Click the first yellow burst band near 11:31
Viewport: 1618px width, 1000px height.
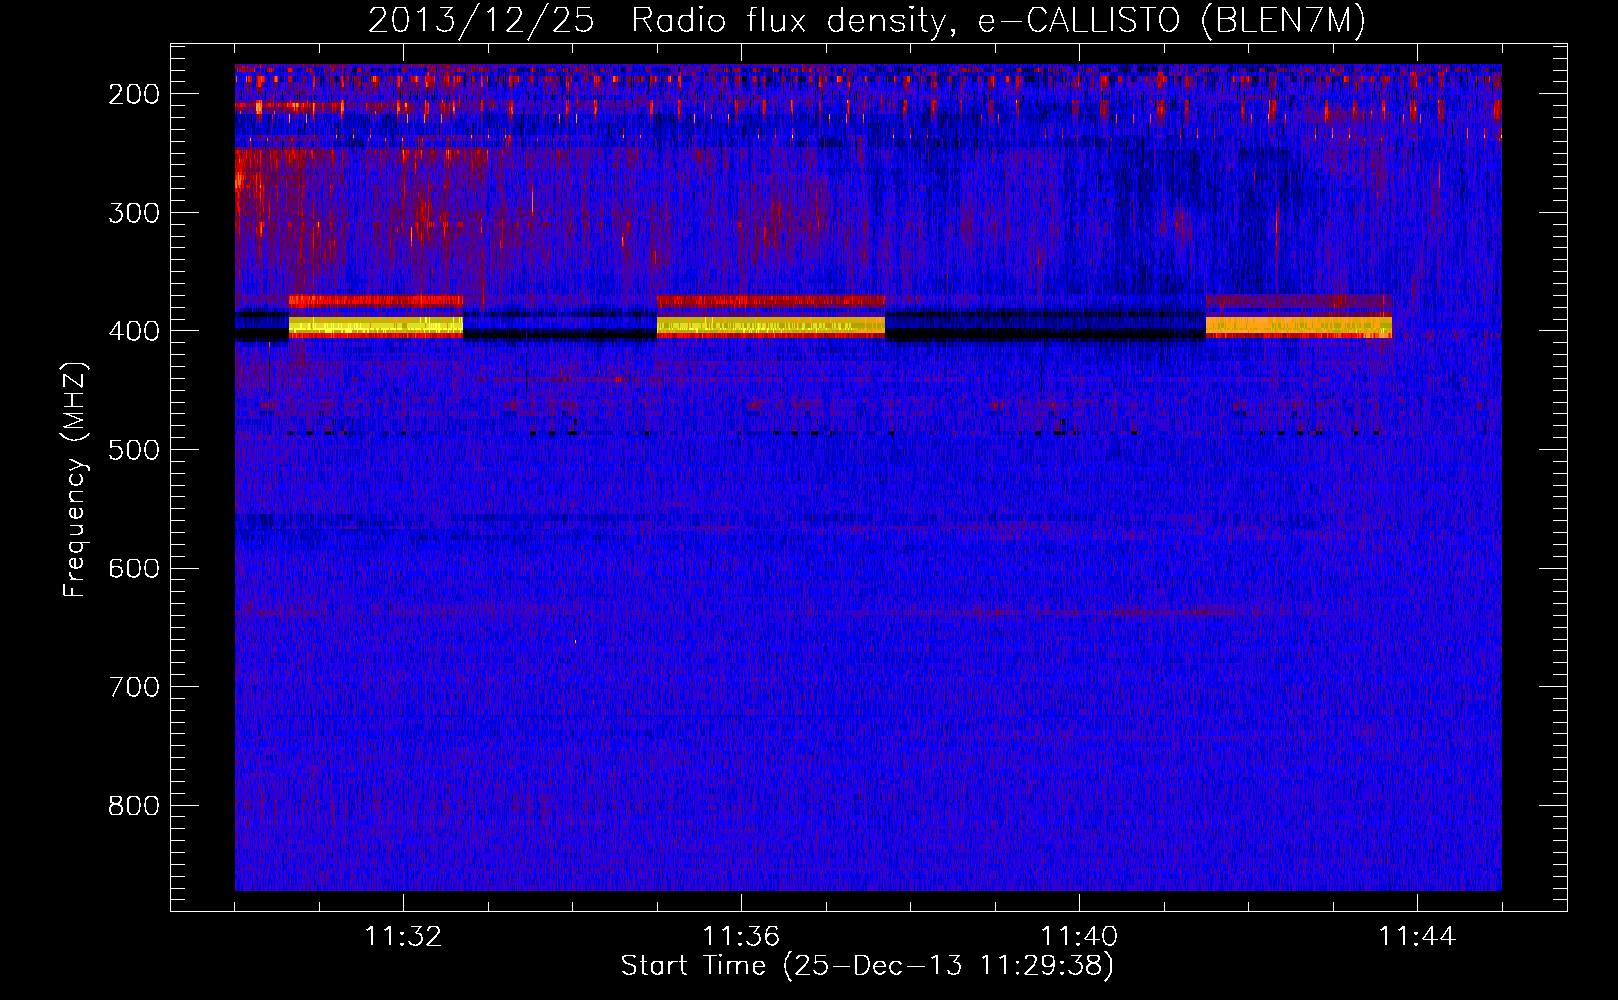(x=376, y=326)
